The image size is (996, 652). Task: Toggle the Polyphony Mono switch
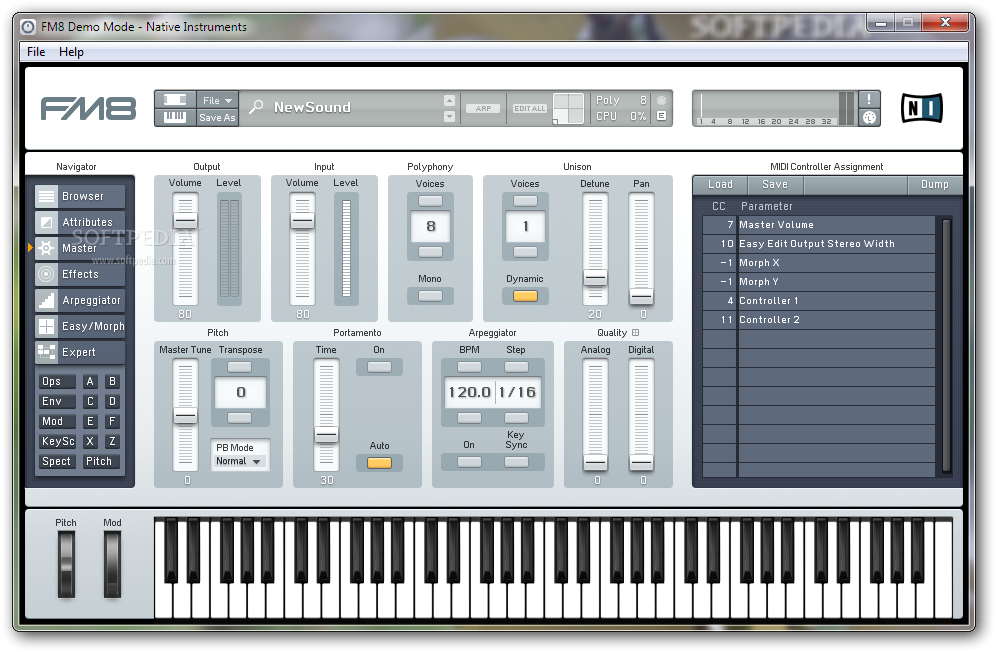coord(430,296)
